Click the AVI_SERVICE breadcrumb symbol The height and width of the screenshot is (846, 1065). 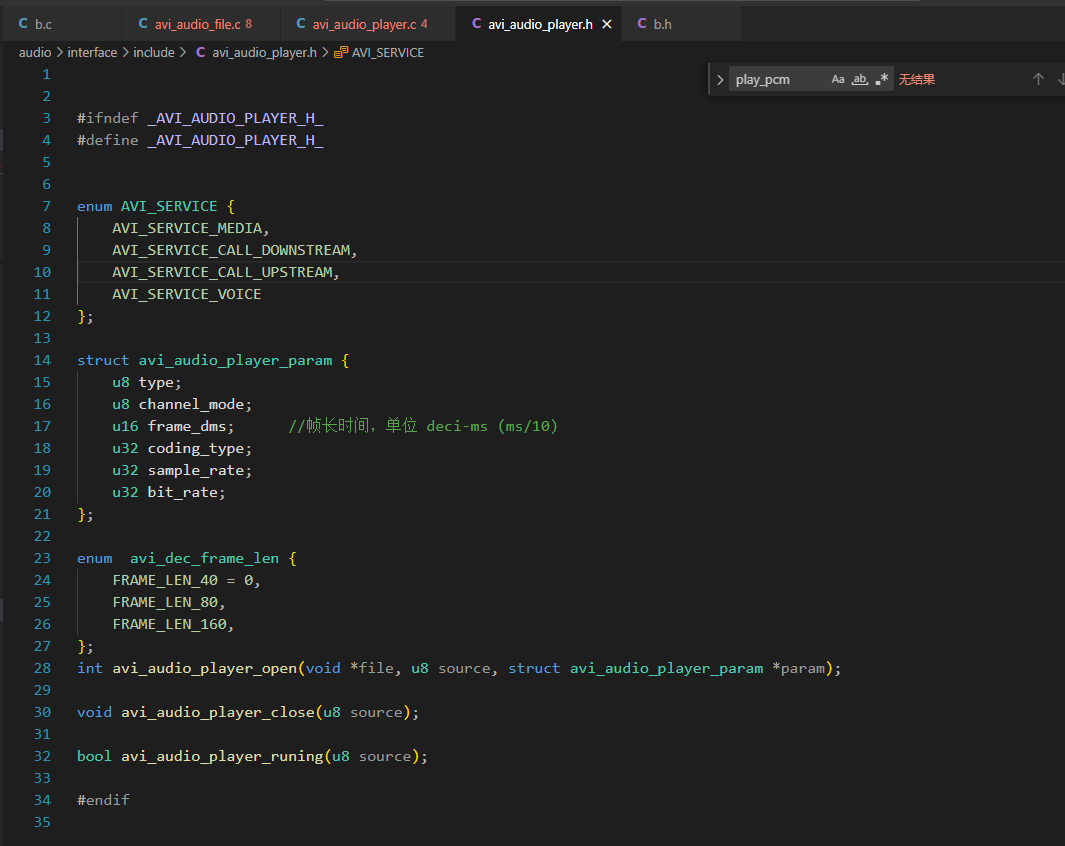[388, 52]
